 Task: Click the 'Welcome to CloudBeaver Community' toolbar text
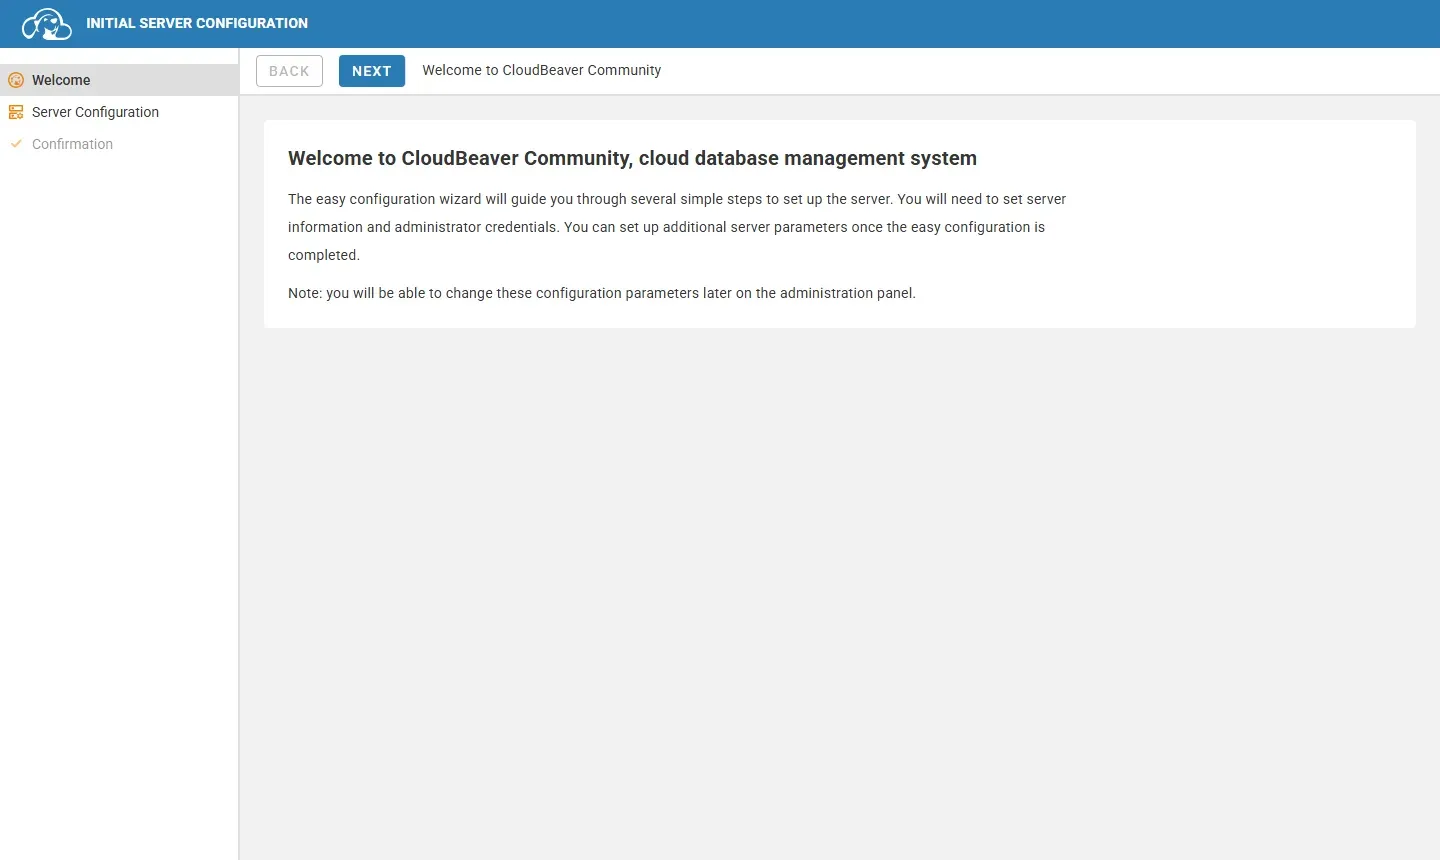(x=541, y=70)
